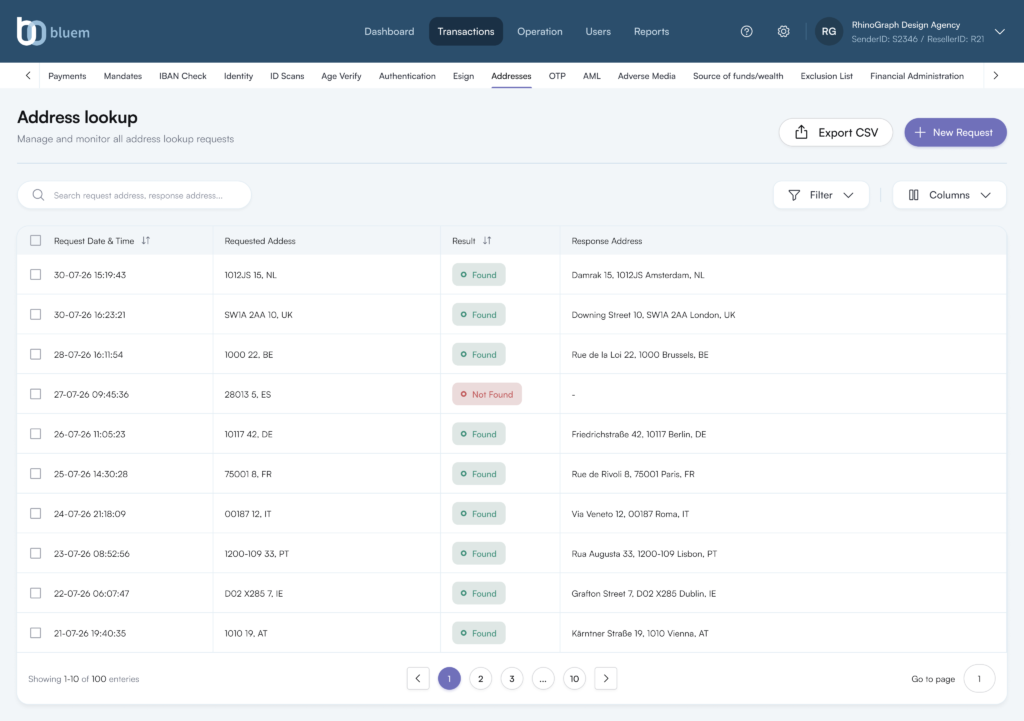Open the Columns dropdown
Image resolution: width=1024 pixels, height=721 pixels.
pyautogui.click(x=950, y=195)
